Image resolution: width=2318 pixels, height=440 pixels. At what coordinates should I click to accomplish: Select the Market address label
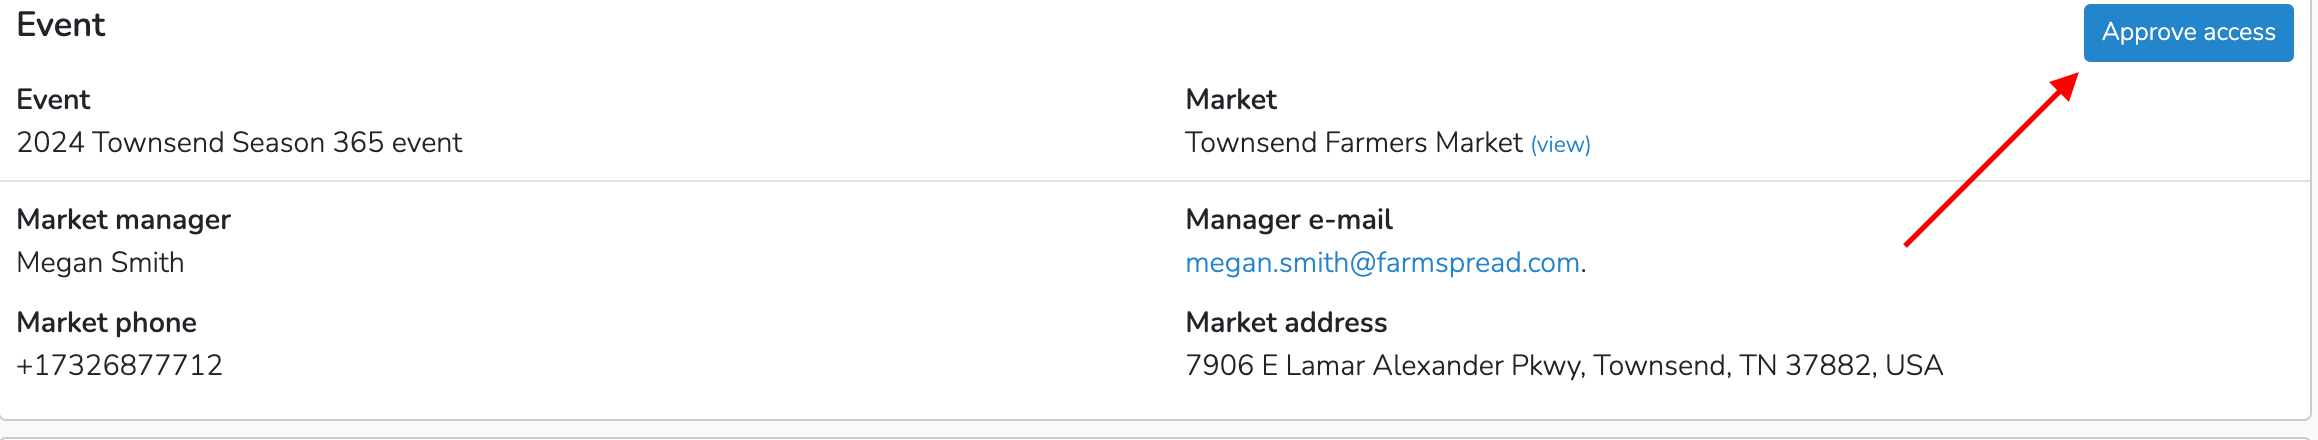[x=1286, y=323]
